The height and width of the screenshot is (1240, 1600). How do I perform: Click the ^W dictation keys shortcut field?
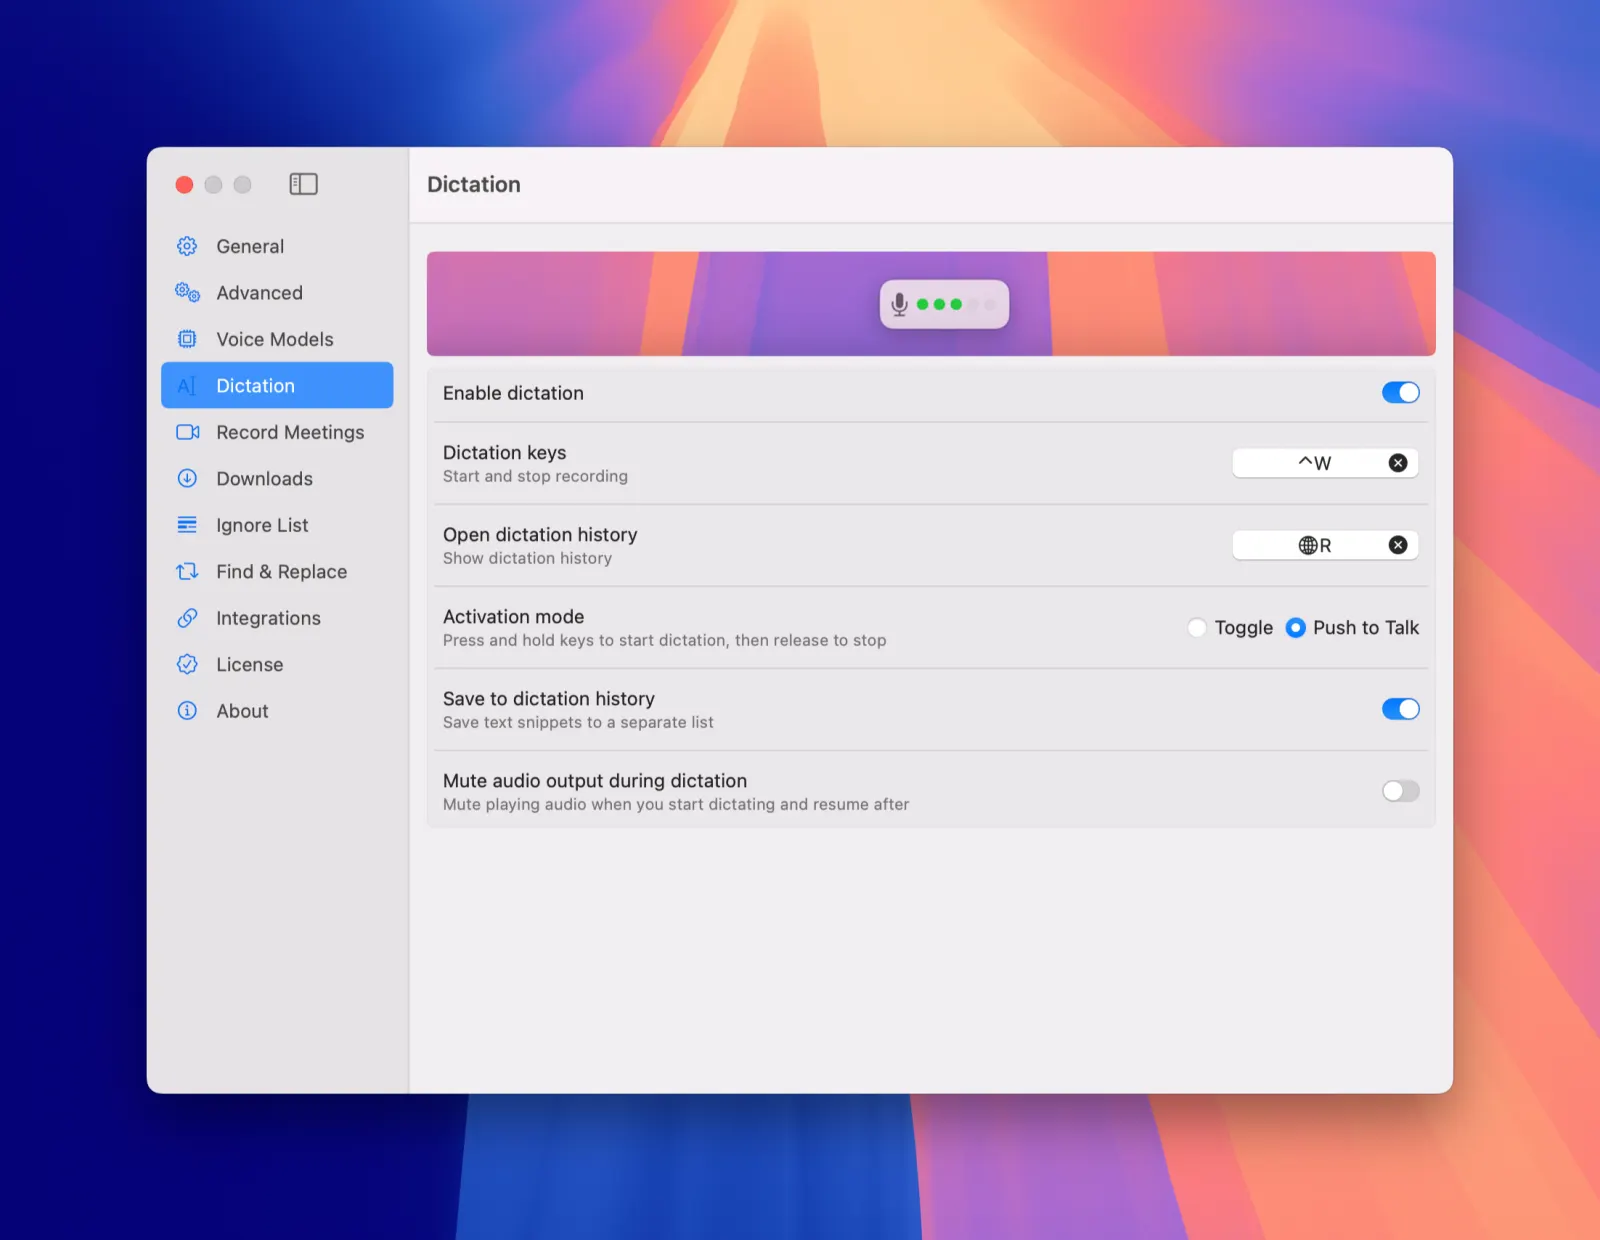point(1325,463)
